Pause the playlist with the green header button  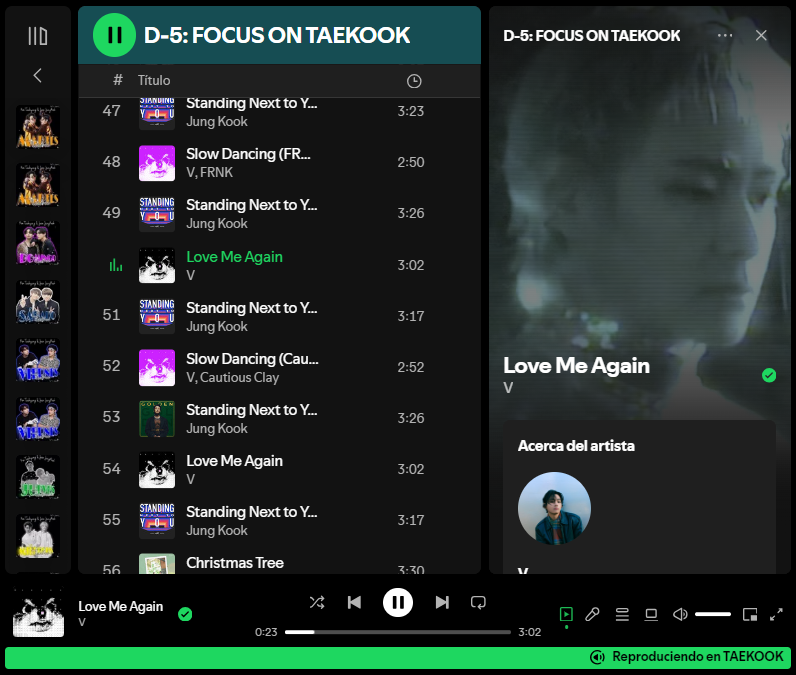114,35
